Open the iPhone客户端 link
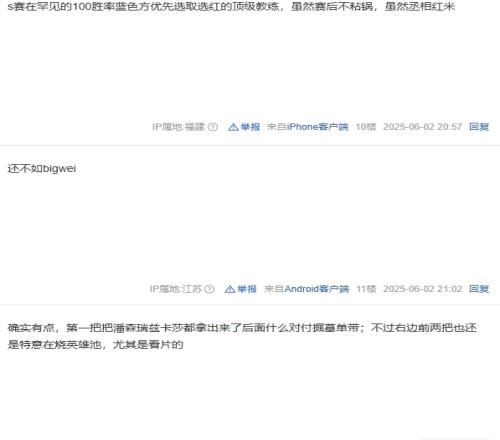 [317, 127]
